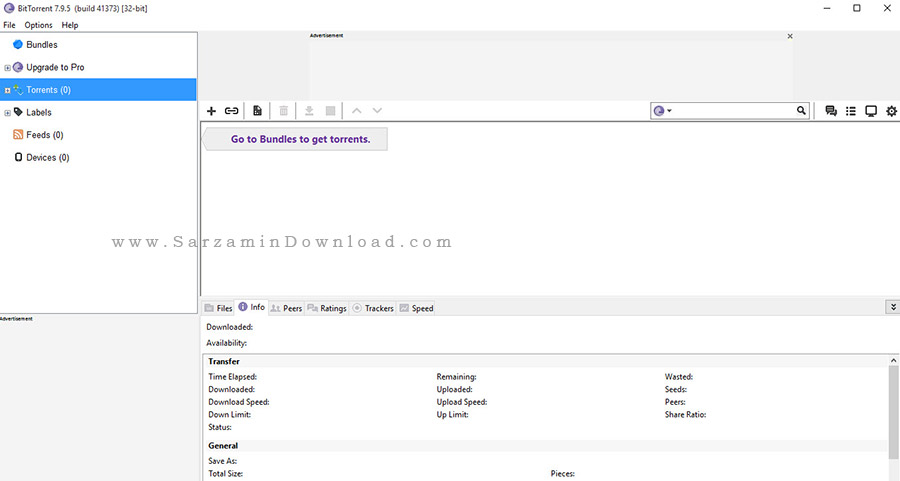Click the Transfer section header
900x481 pixels.
(224, 362)
